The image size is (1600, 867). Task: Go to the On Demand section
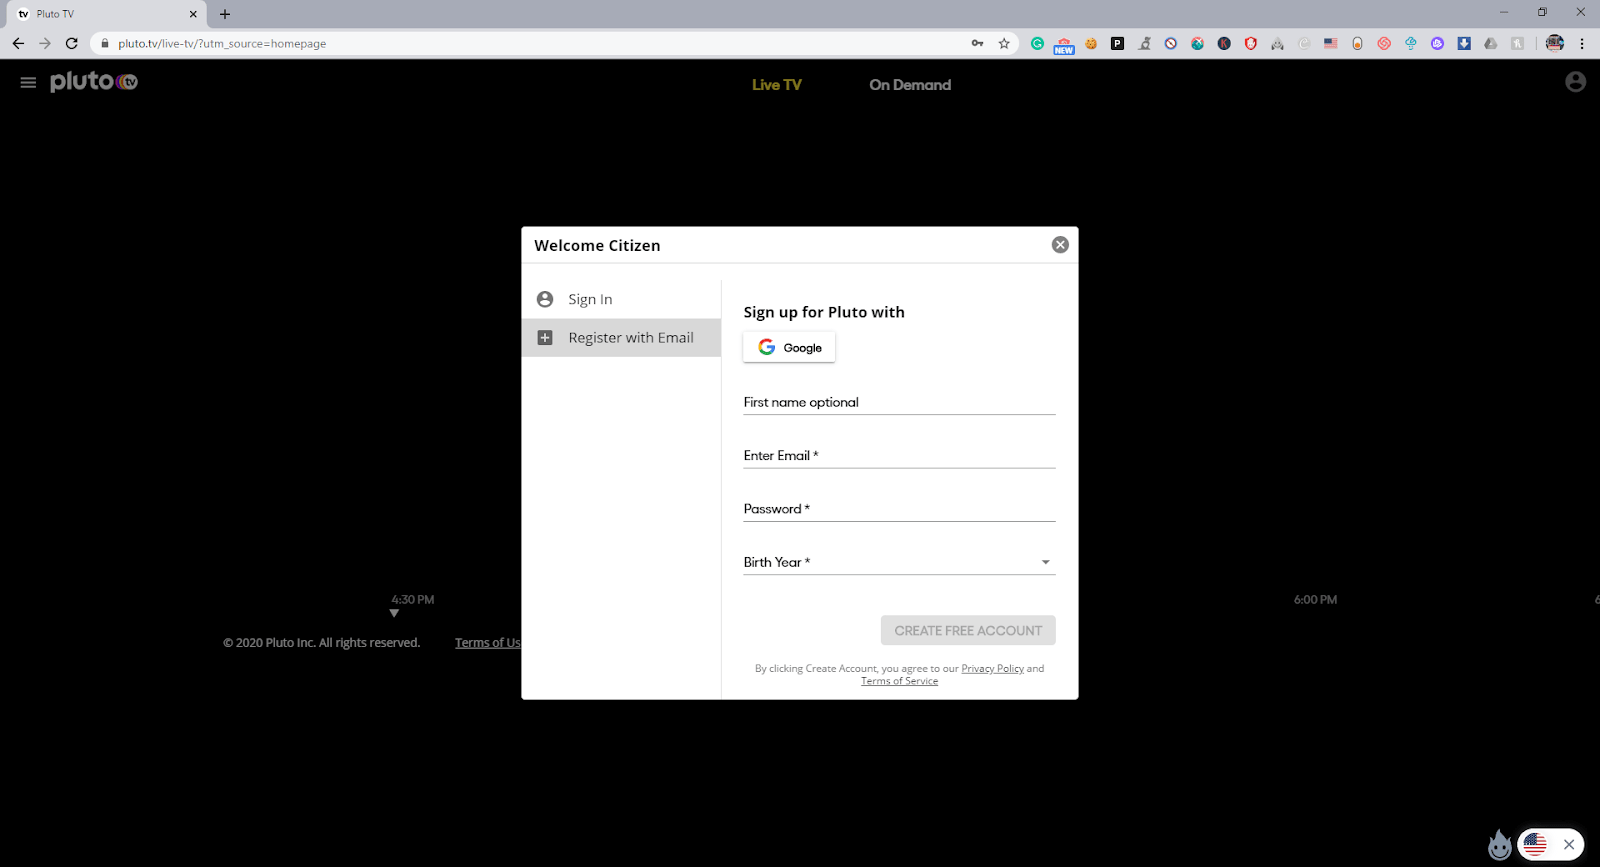[909, 85]
